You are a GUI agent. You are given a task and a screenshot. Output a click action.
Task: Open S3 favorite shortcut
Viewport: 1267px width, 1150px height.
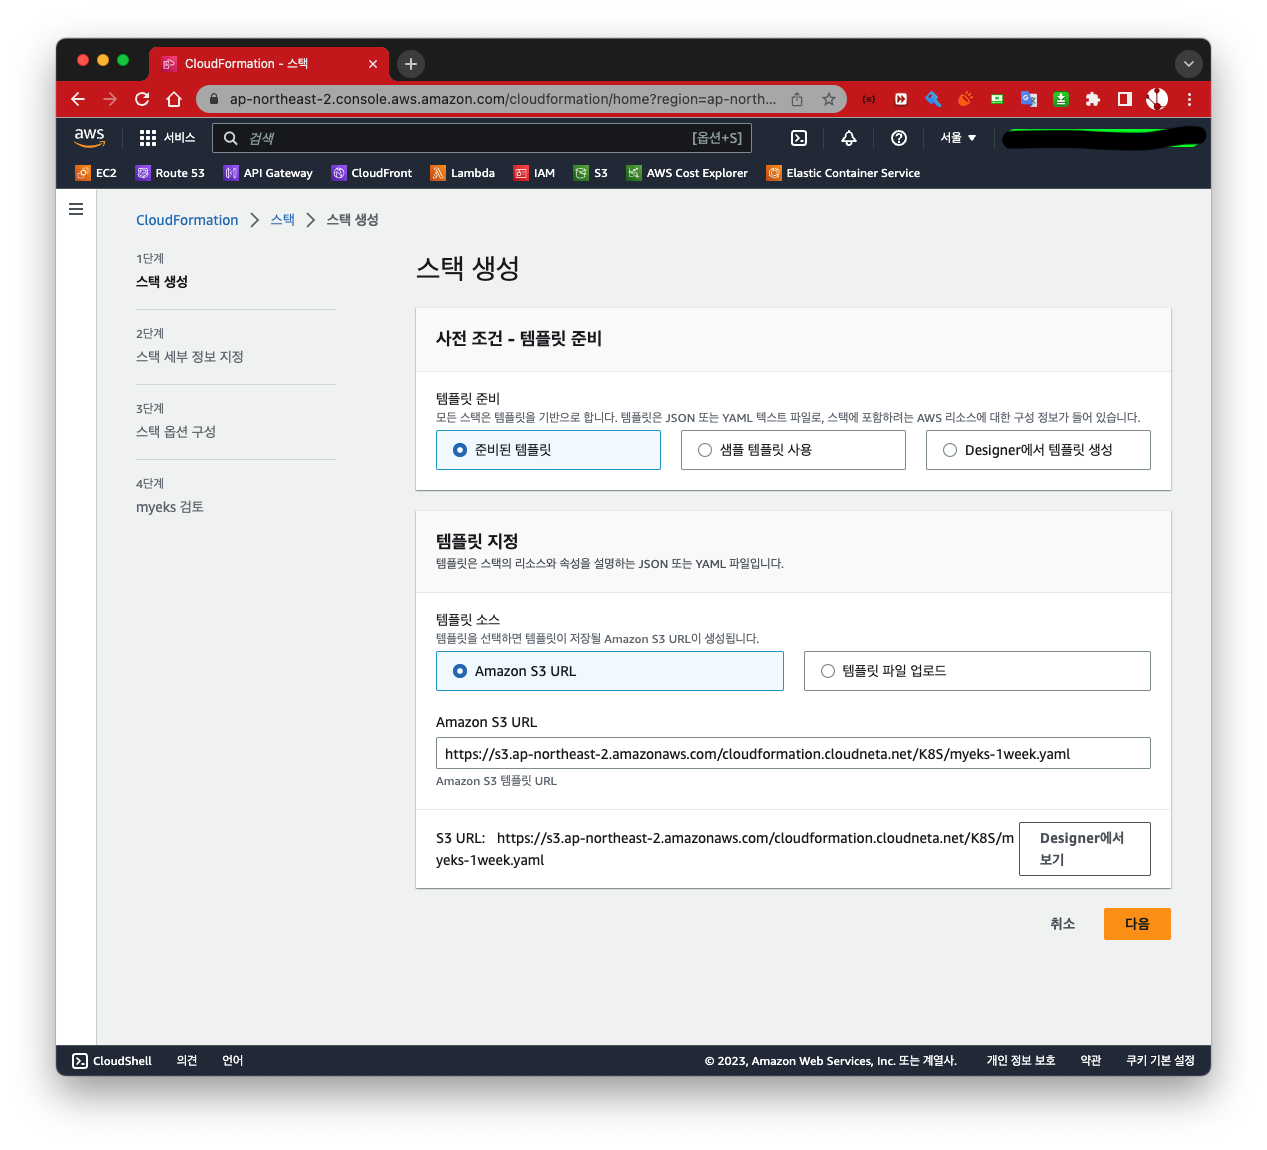[x=591, y=173]
